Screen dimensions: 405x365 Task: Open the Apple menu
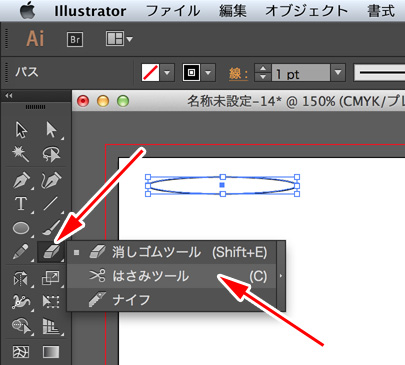point(27,11)
